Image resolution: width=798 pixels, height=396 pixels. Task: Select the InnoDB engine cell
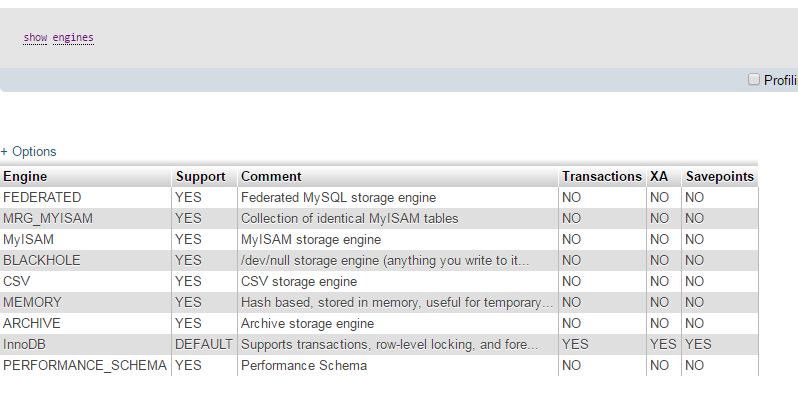[x=86, y=345]
